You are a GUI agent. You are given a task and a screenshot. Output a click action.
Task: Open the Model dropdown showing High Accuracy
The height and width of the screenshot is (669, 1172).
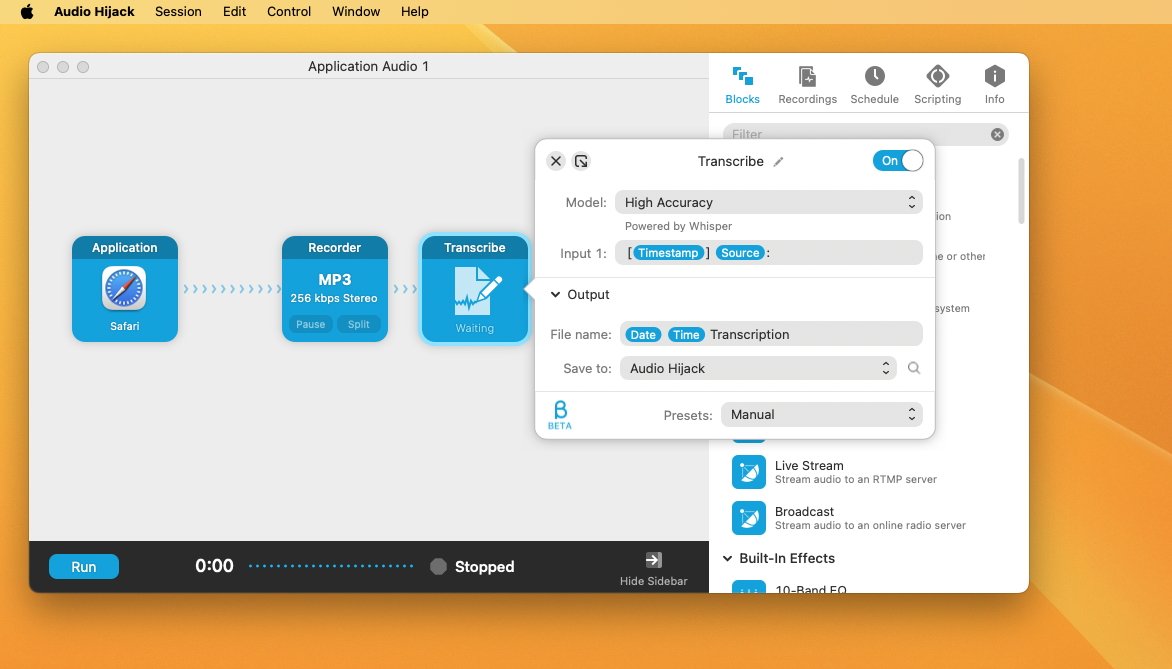(768, 202)
